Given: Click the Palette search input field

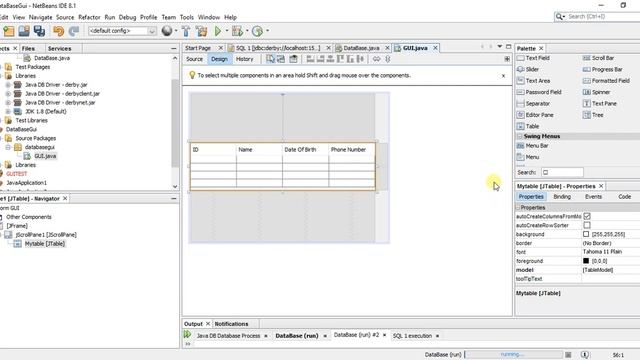Looking at the screenshot, I should (x=562, y=172).
